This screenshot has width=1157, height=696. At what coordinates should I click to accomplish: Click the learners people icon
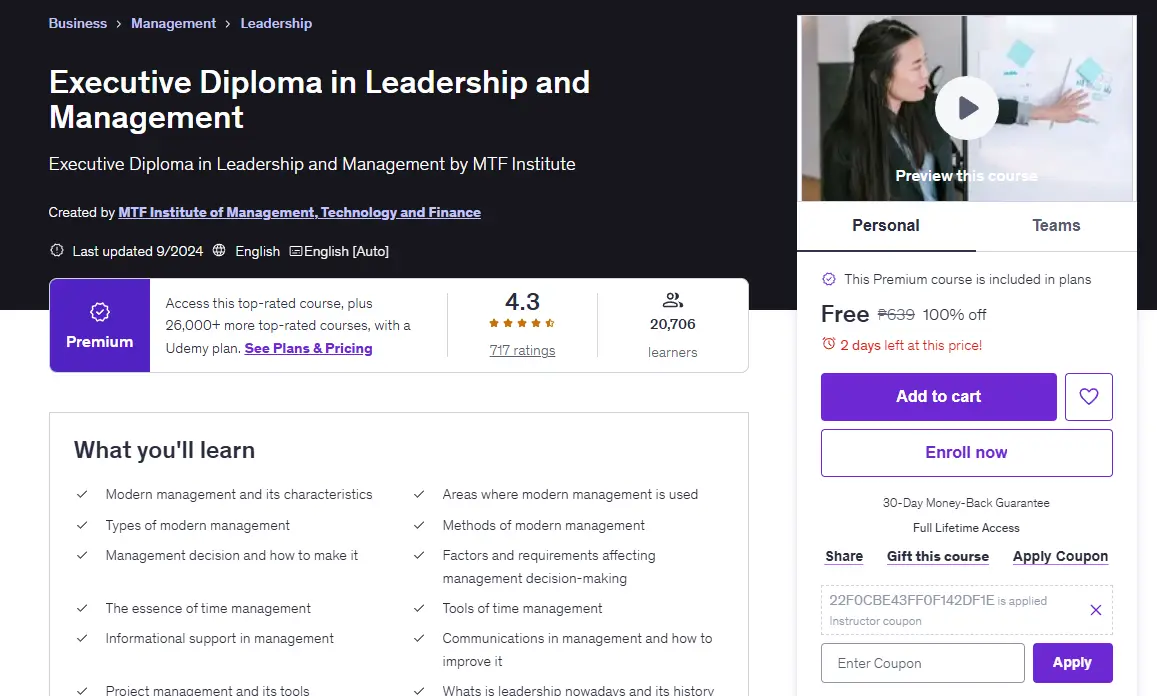672,300
